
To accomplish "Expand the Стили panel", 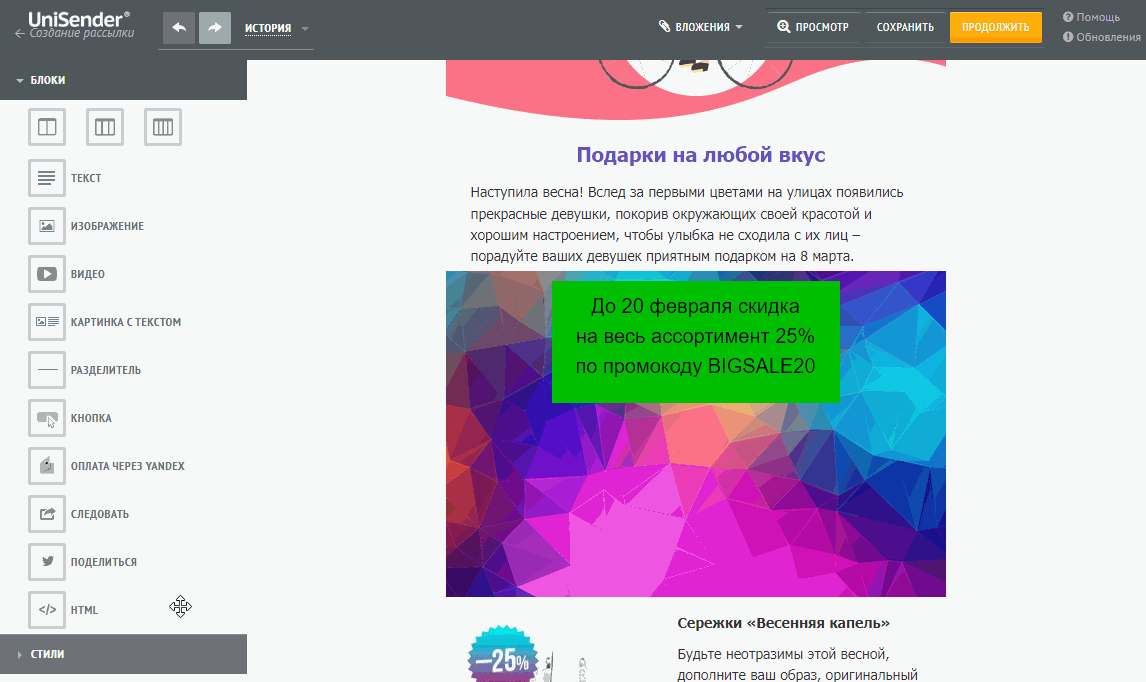I will [124, 654].
